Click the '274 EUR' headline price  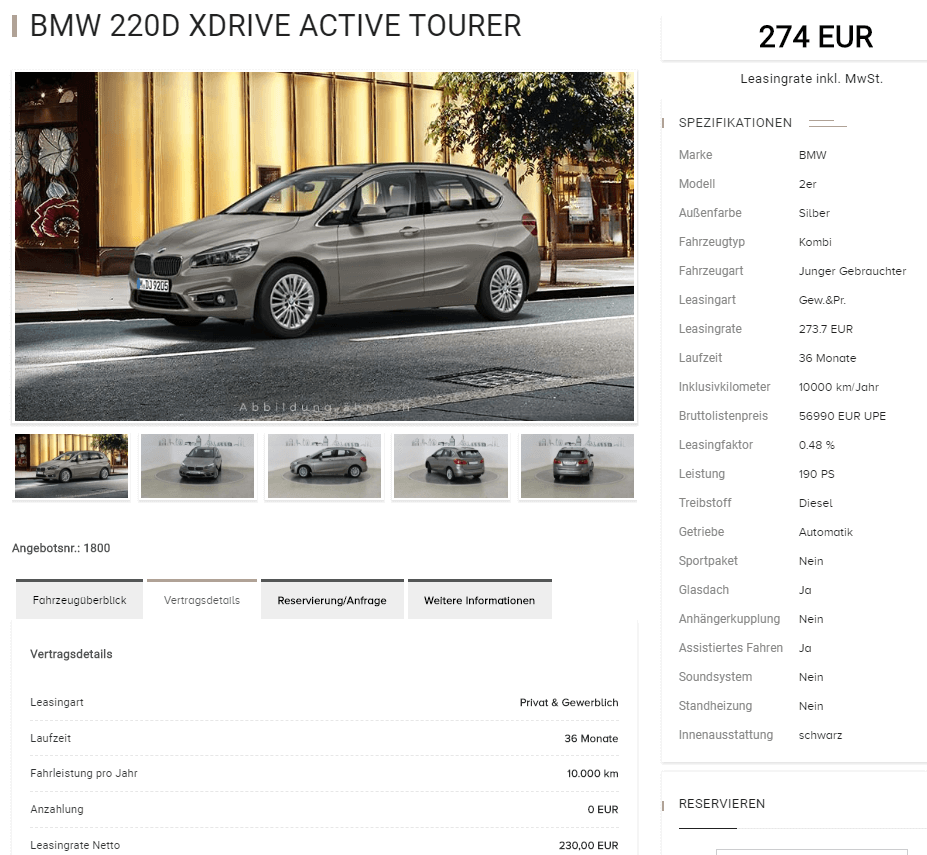(815, 37)
